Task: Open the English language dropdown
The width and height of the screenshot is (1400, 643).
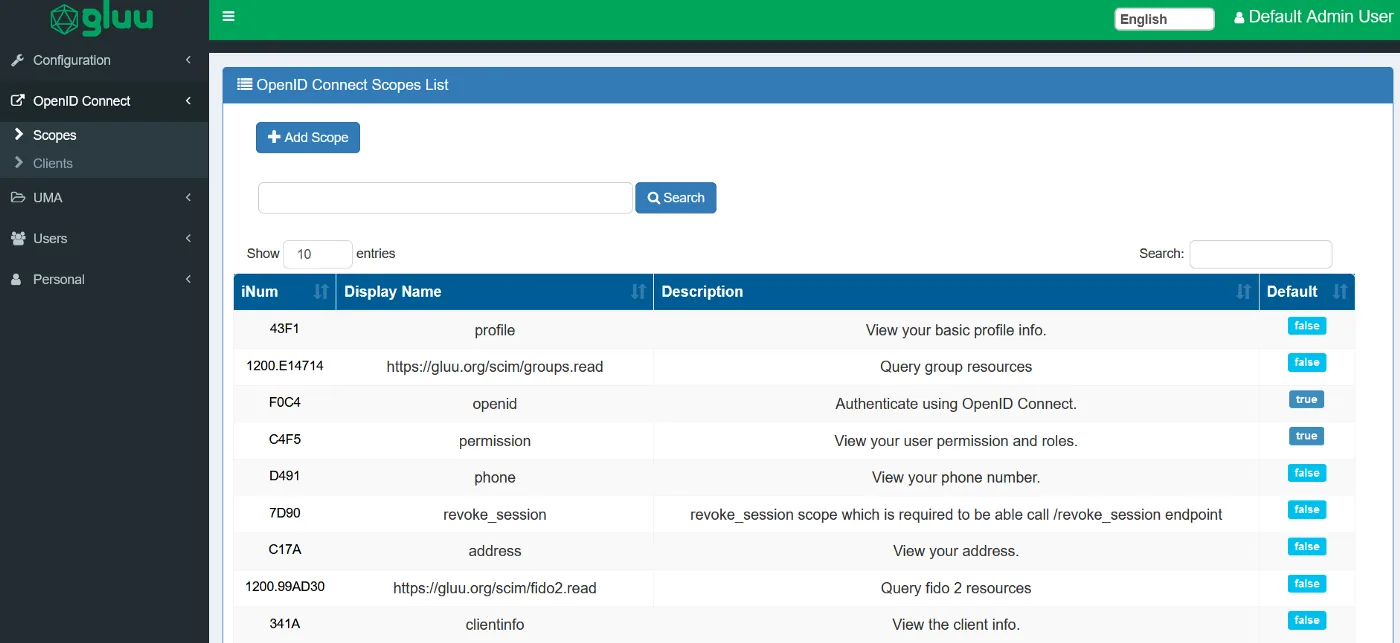Action: click(x=1164, y=19)
